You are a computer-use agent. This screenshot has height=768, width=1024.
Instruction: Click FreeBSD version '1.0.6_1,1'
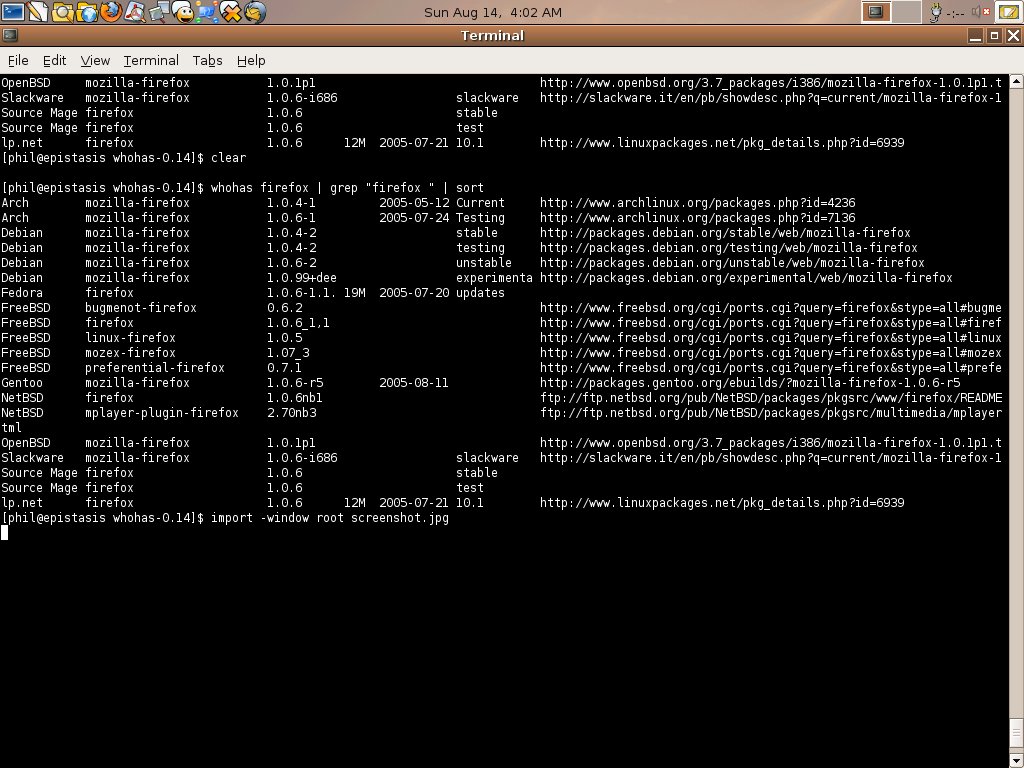(x=298, y=323)
